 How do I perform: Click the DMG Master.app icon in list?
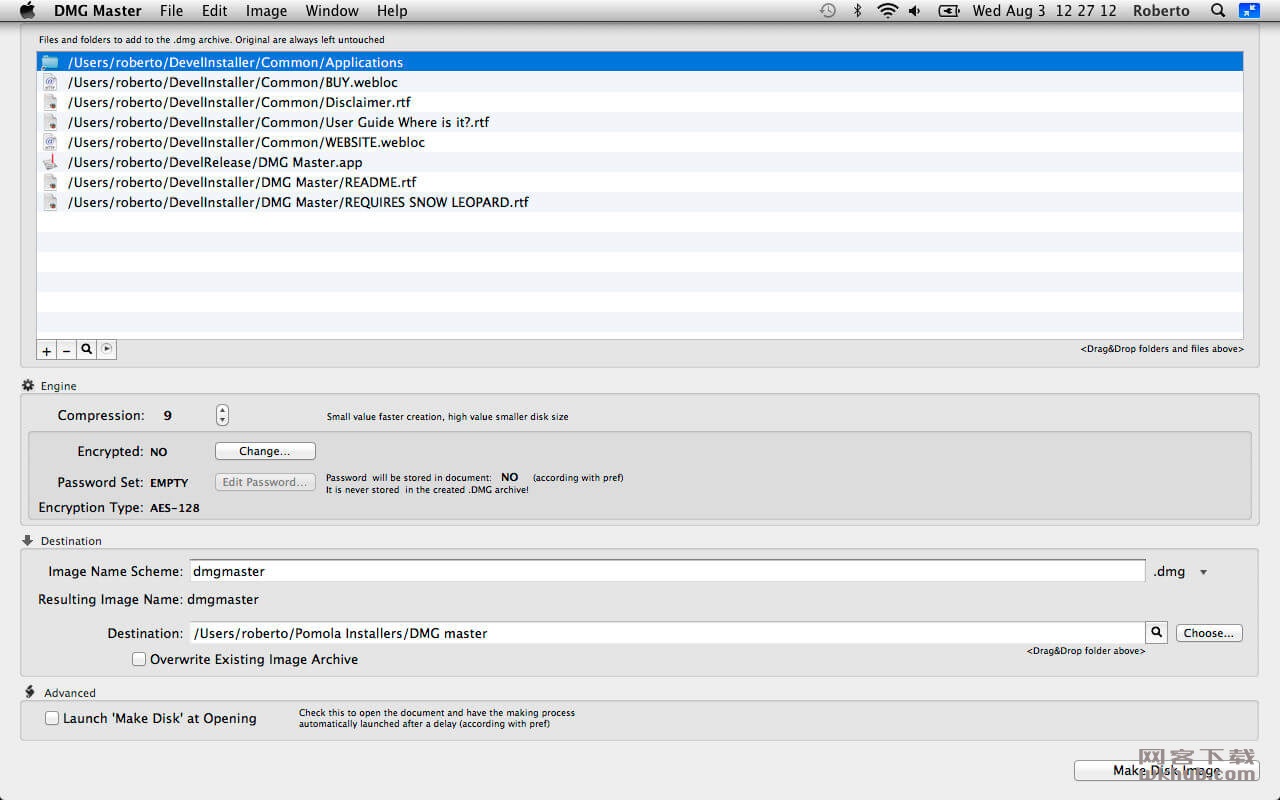(50, 162)
